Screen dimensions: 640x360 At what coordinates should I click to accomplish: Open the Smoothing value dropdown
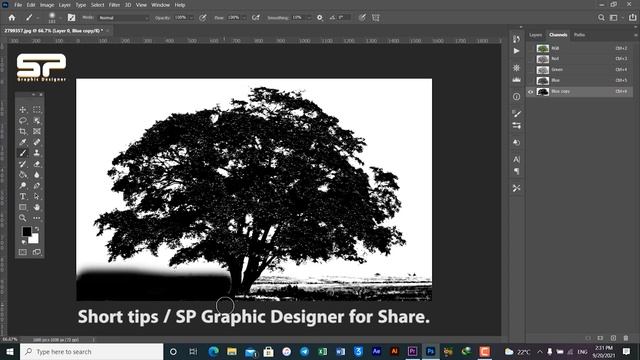click(309, 18)
